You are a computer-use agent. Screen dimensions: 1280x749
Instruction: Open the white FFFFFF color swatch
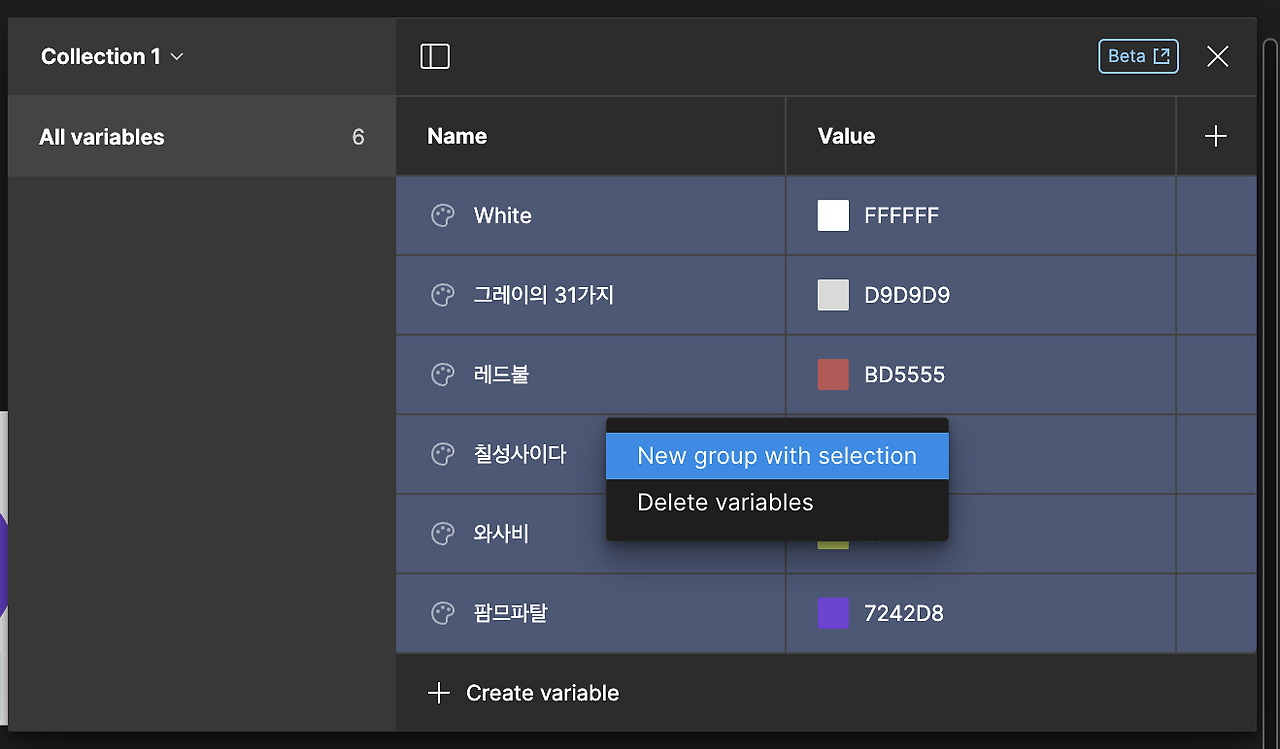tap(833, 215)
